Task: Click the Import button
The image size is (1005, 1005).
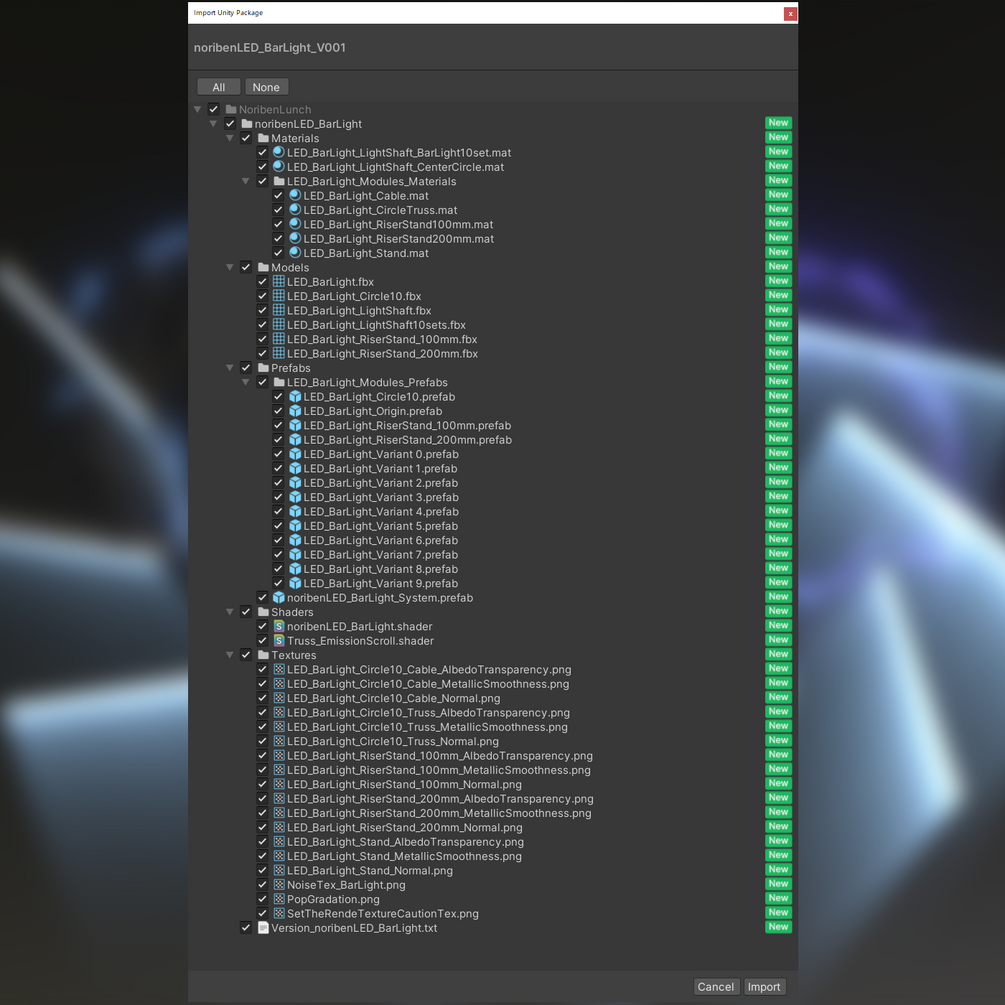Action: [x=764, y=987]
